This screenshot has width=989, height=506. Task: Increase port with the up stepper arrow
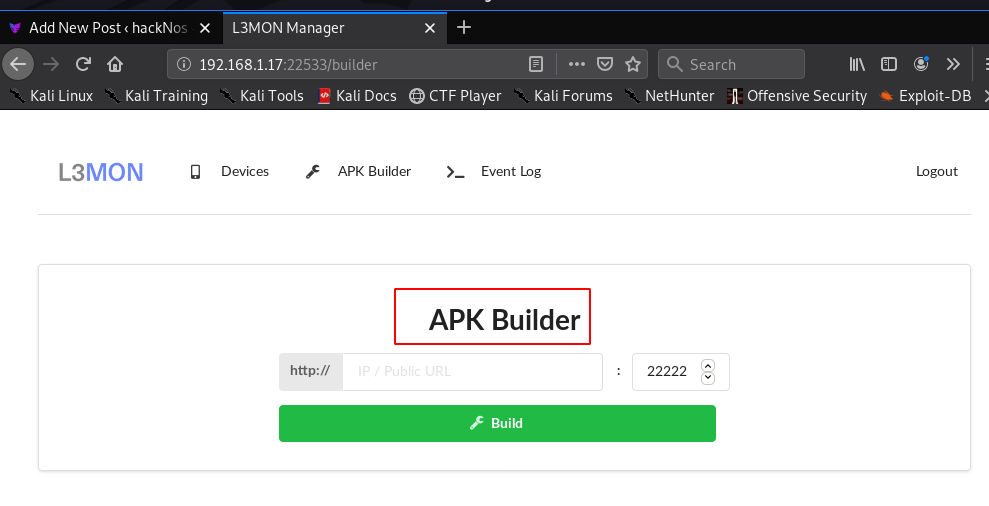click(708, 365)
